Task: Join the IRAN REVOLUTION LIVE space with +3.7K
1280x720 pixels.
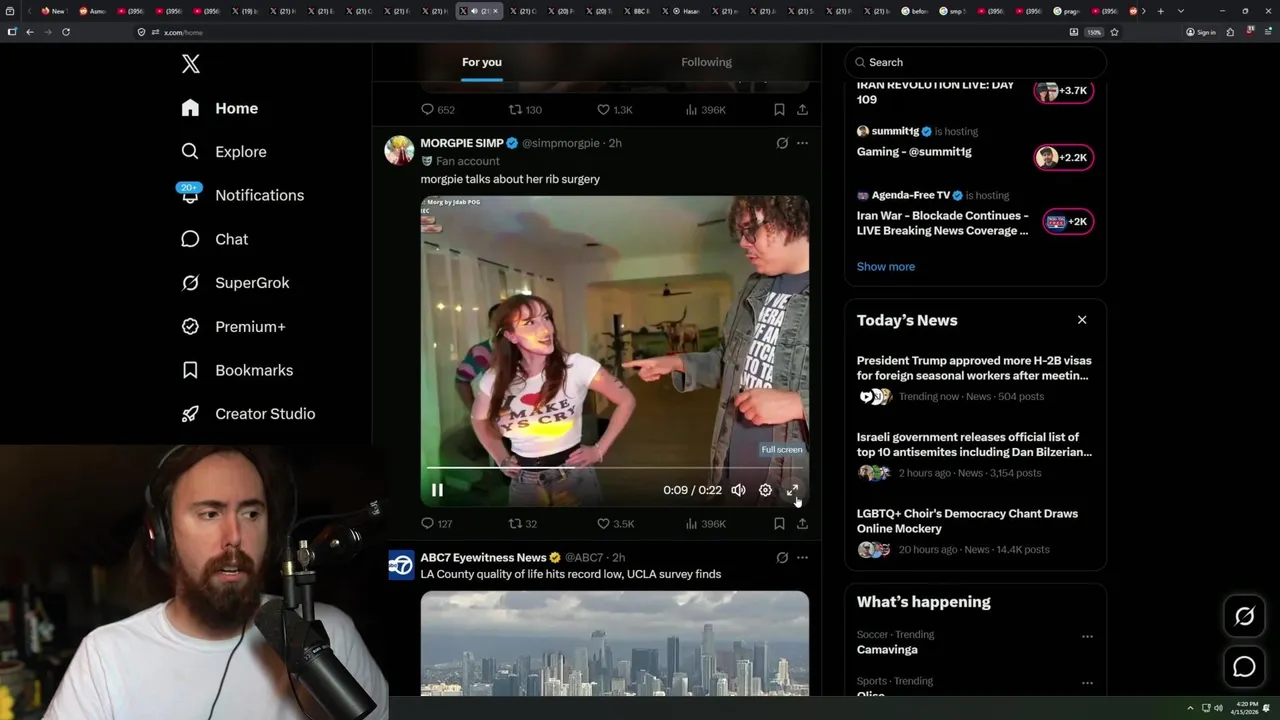Action: pyautogui.click(x=1063, y=91)
